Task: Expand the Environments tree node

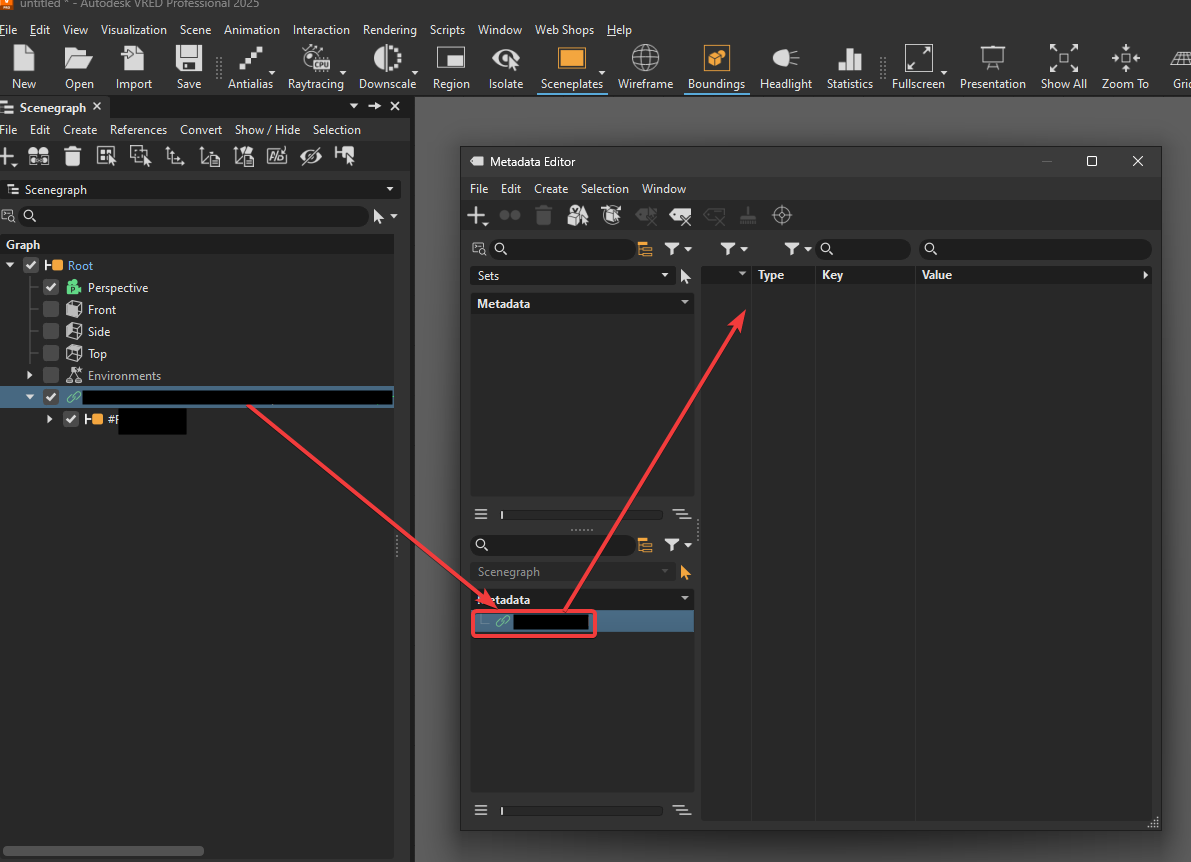Action: coord(28,375)
